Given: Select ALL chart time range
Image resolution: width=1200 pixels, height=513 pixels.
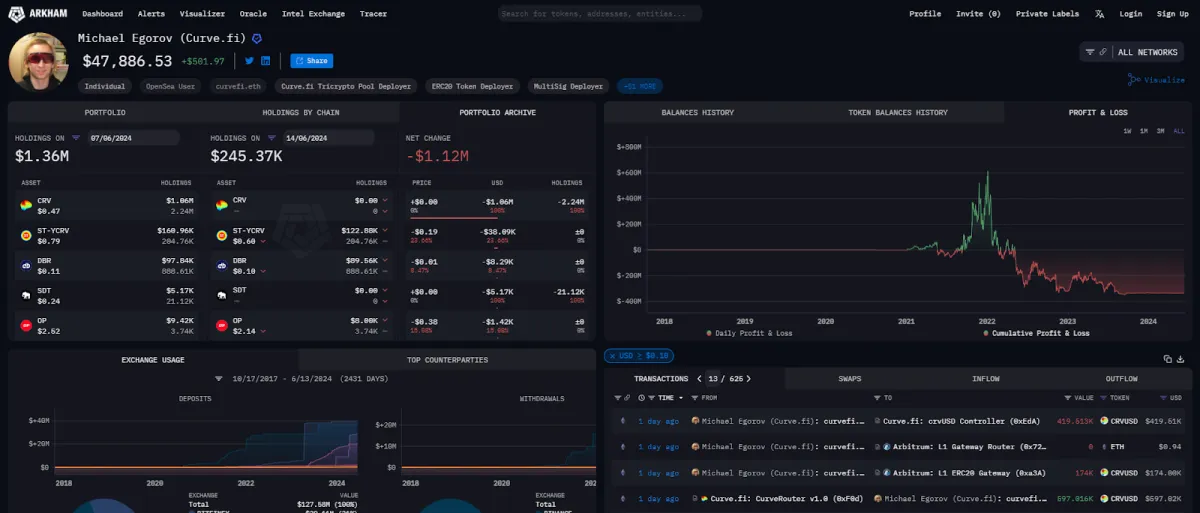Looking at the screenshot, I should 1178,131.
